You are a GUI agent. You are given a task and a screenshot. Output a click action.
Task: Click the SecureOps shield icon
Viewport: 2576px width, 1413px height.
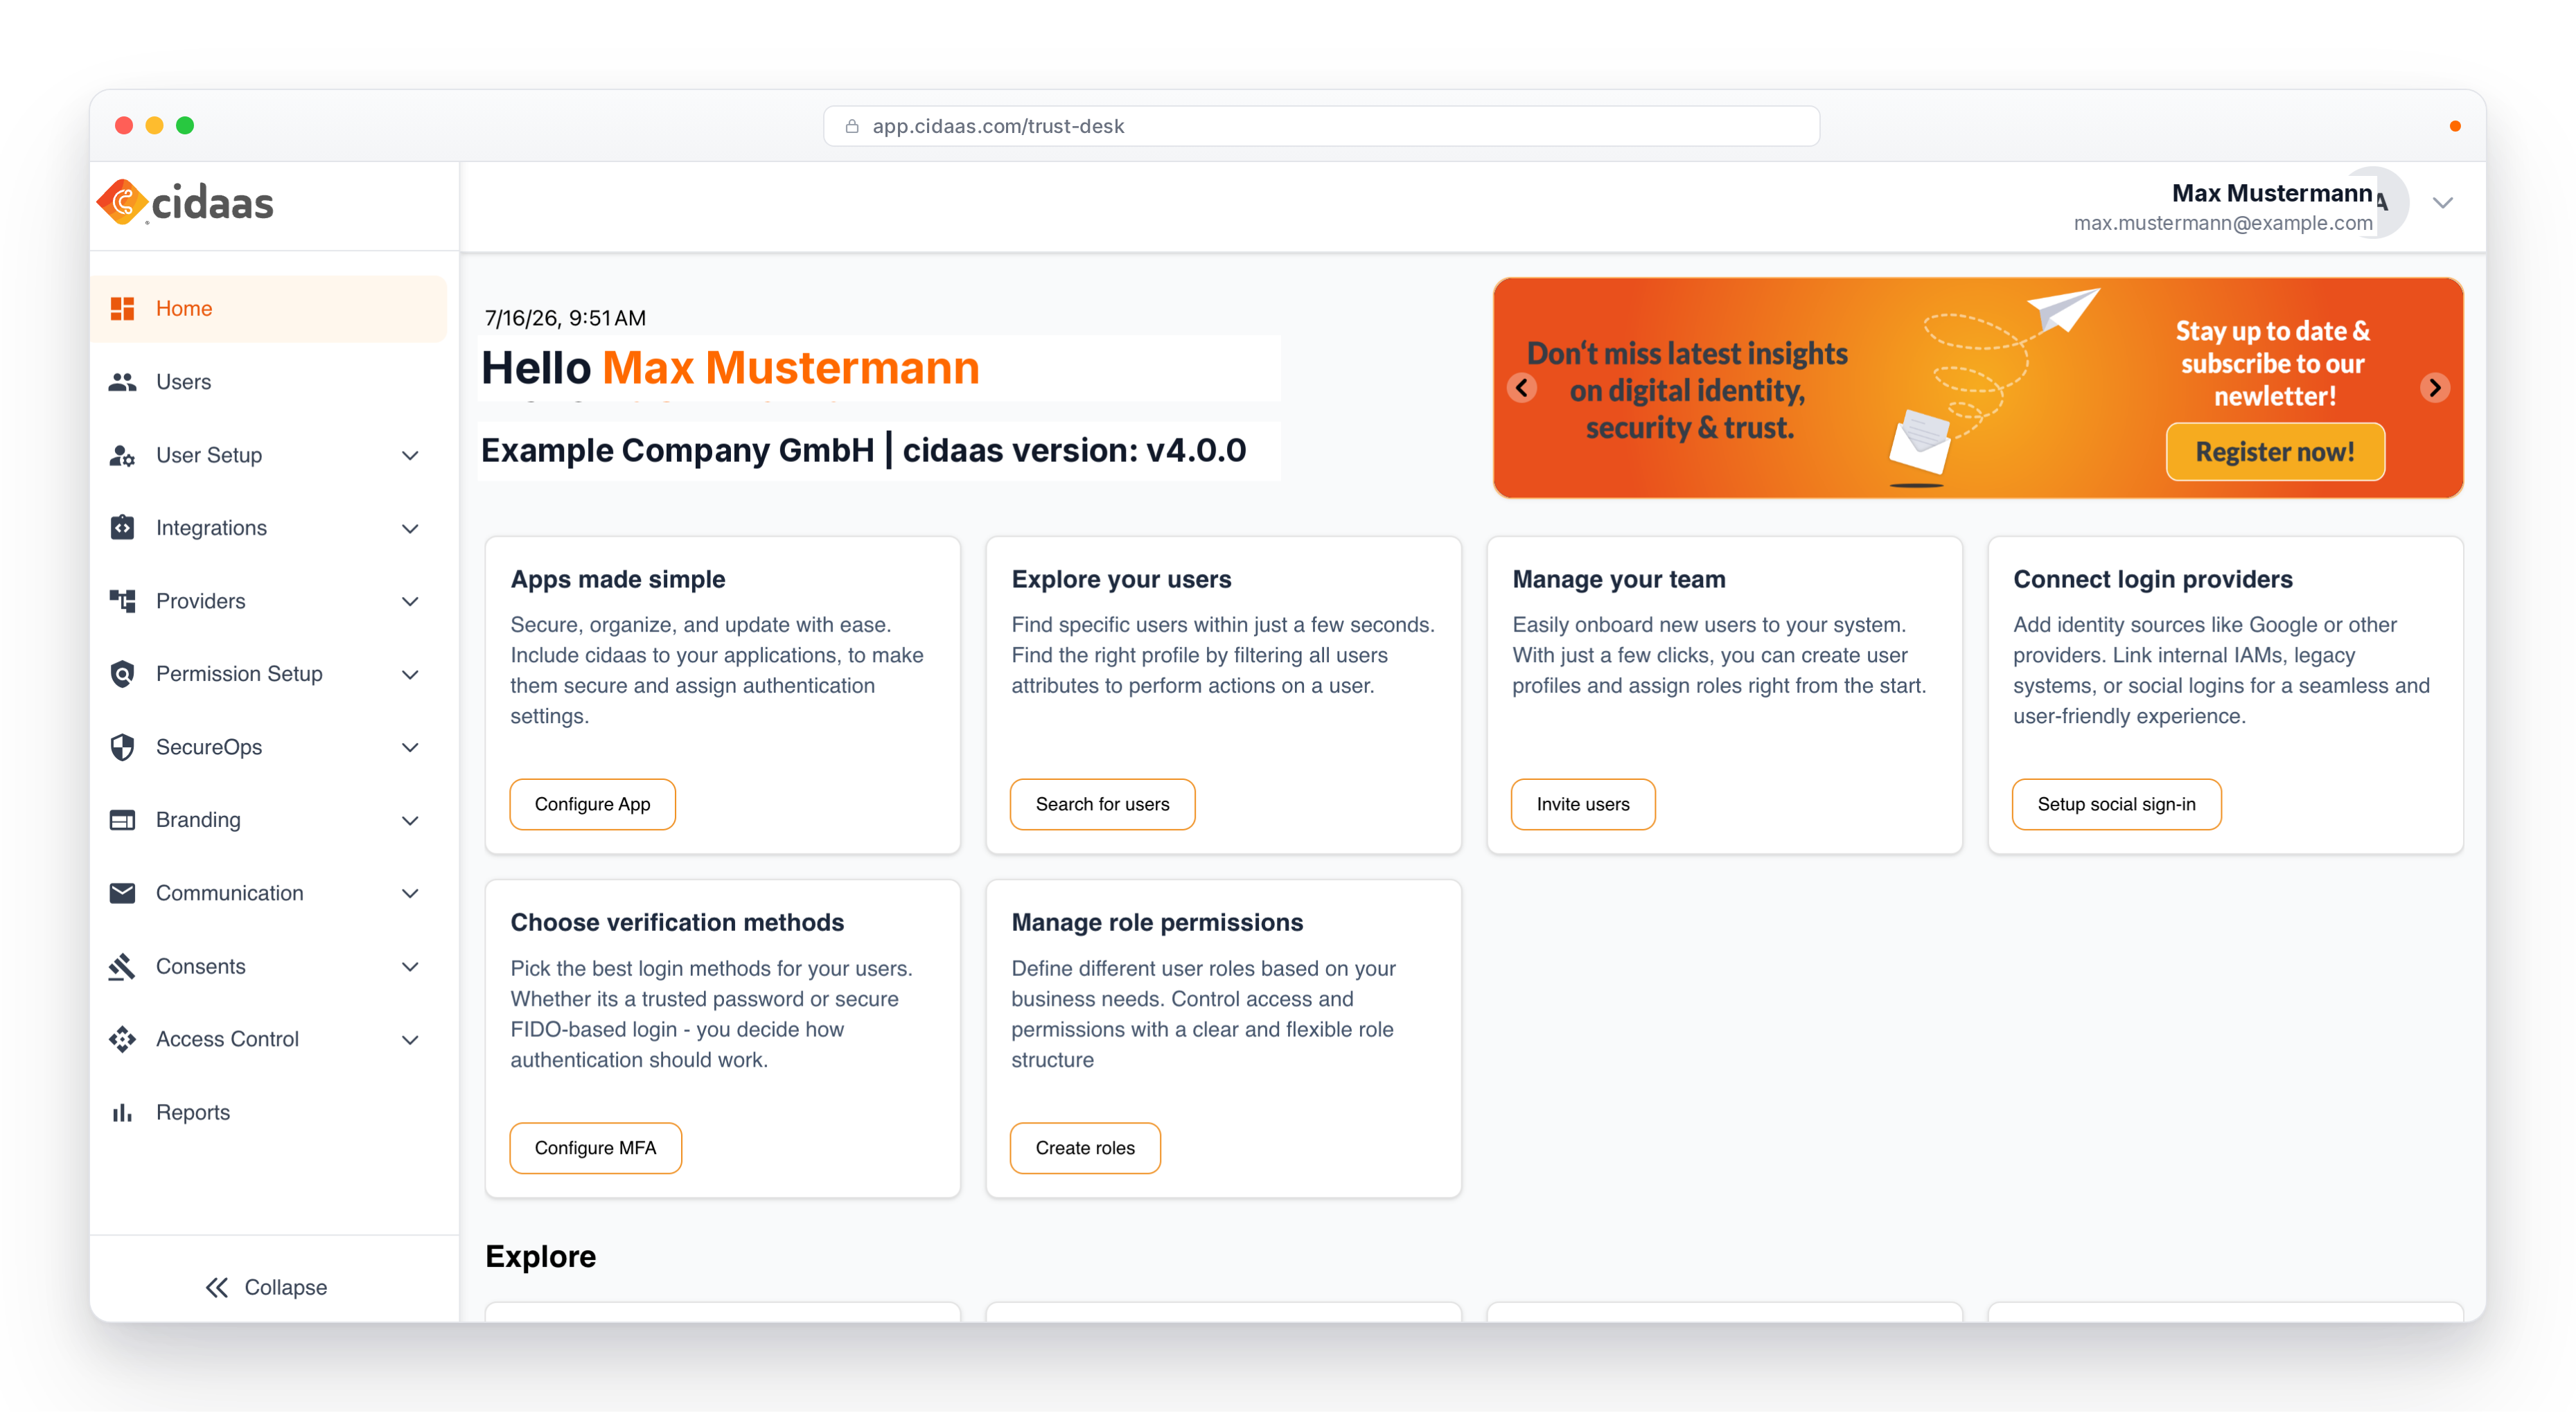click(122, 747)
